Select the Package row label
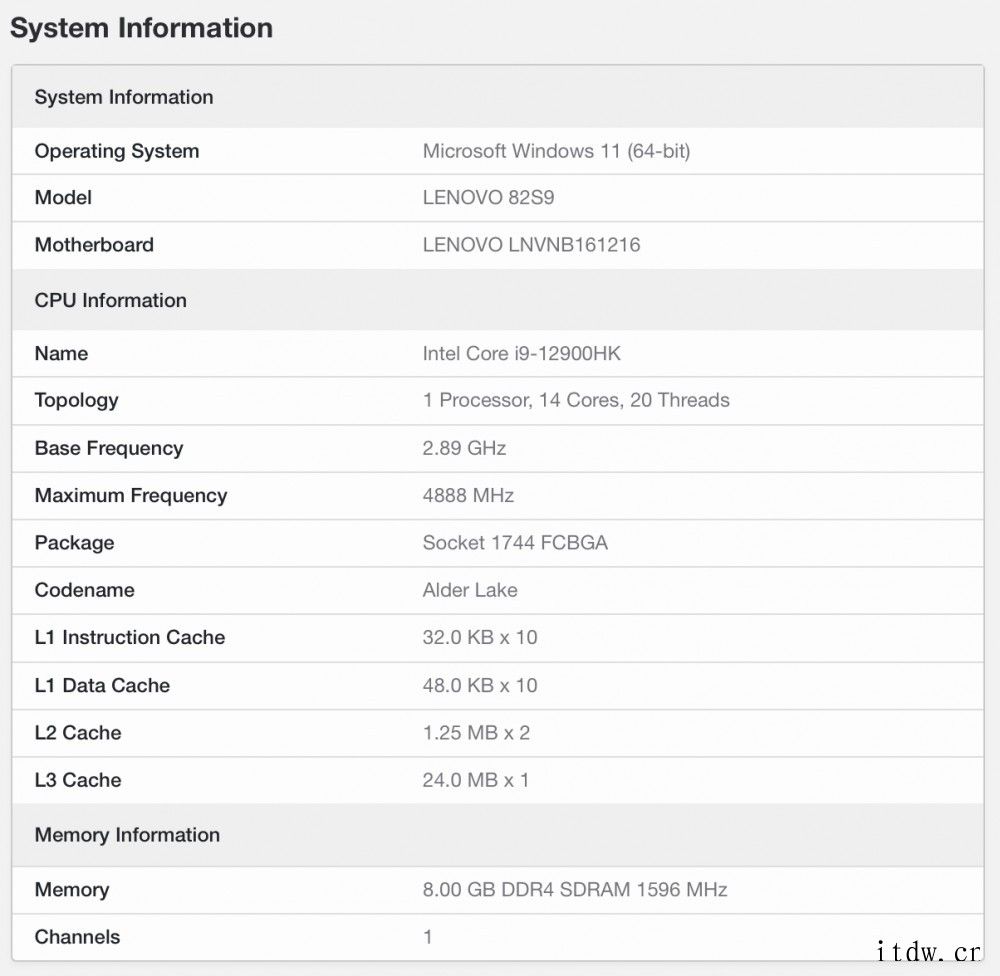 tap(75, 543)
